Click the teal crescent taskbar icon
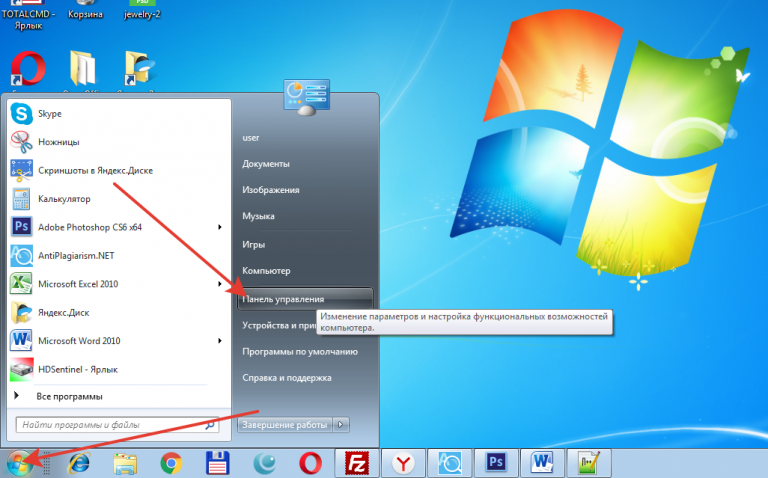Image resolution: width=768 pixels, height=478 pixels. (265, 463)
